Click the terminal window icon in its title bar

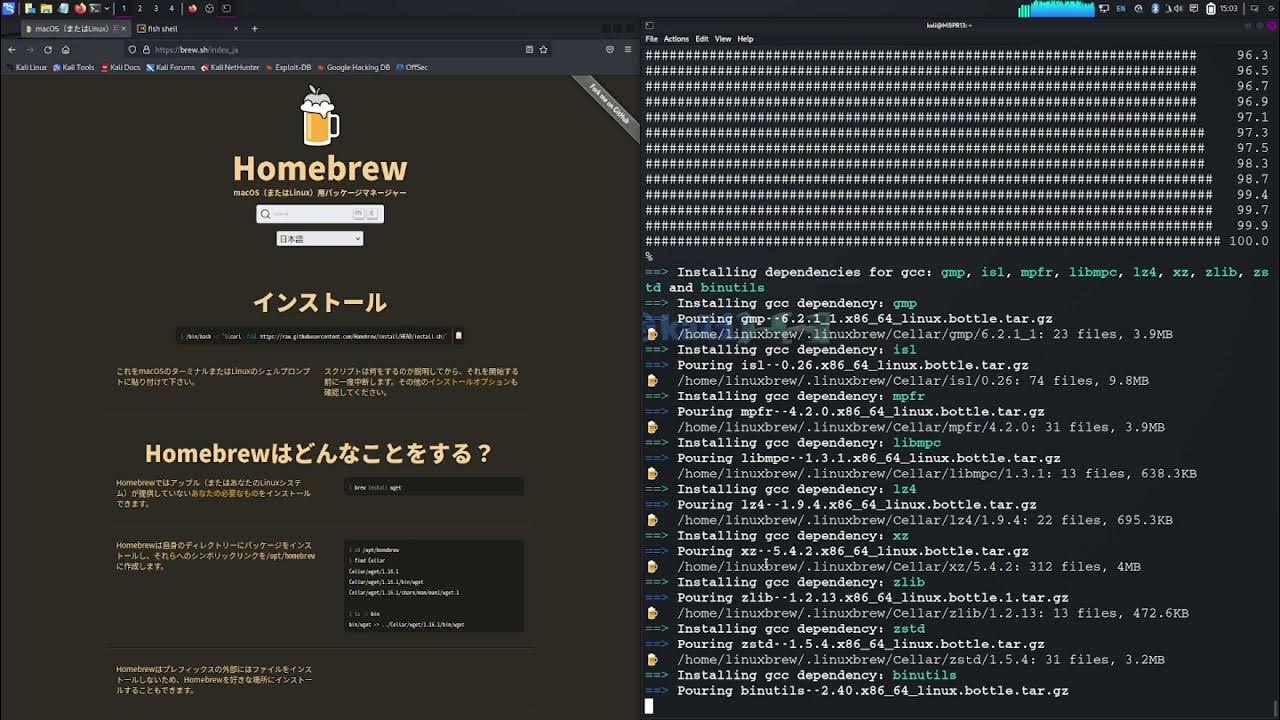click(x=649, y=25)
